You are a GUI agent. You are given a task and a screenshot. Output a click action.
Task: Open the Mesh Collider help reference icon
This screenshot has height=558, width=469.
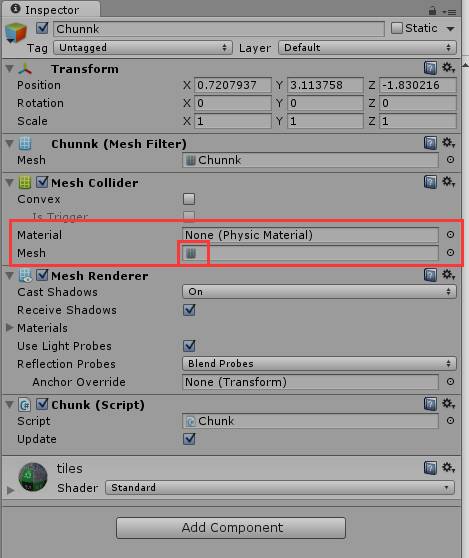click(430, 182)
